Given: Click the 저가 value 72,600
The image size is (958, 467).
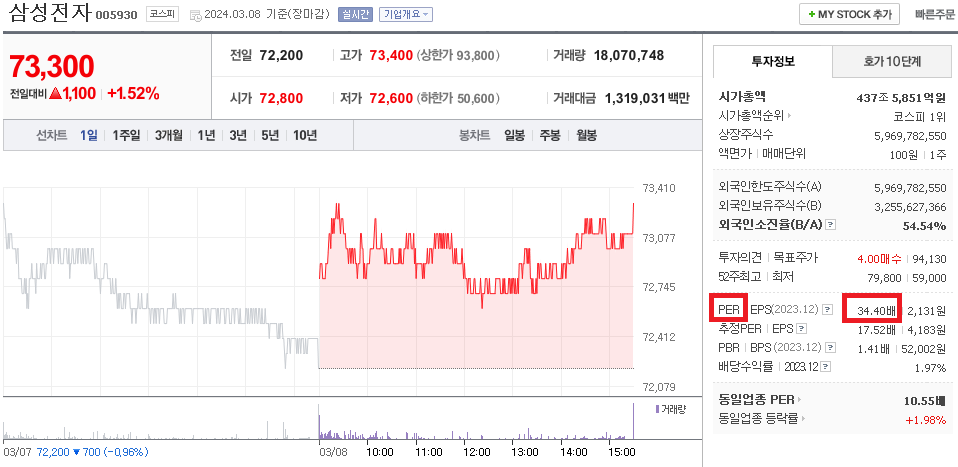Looking at the screenshot, I should (391, 98).
